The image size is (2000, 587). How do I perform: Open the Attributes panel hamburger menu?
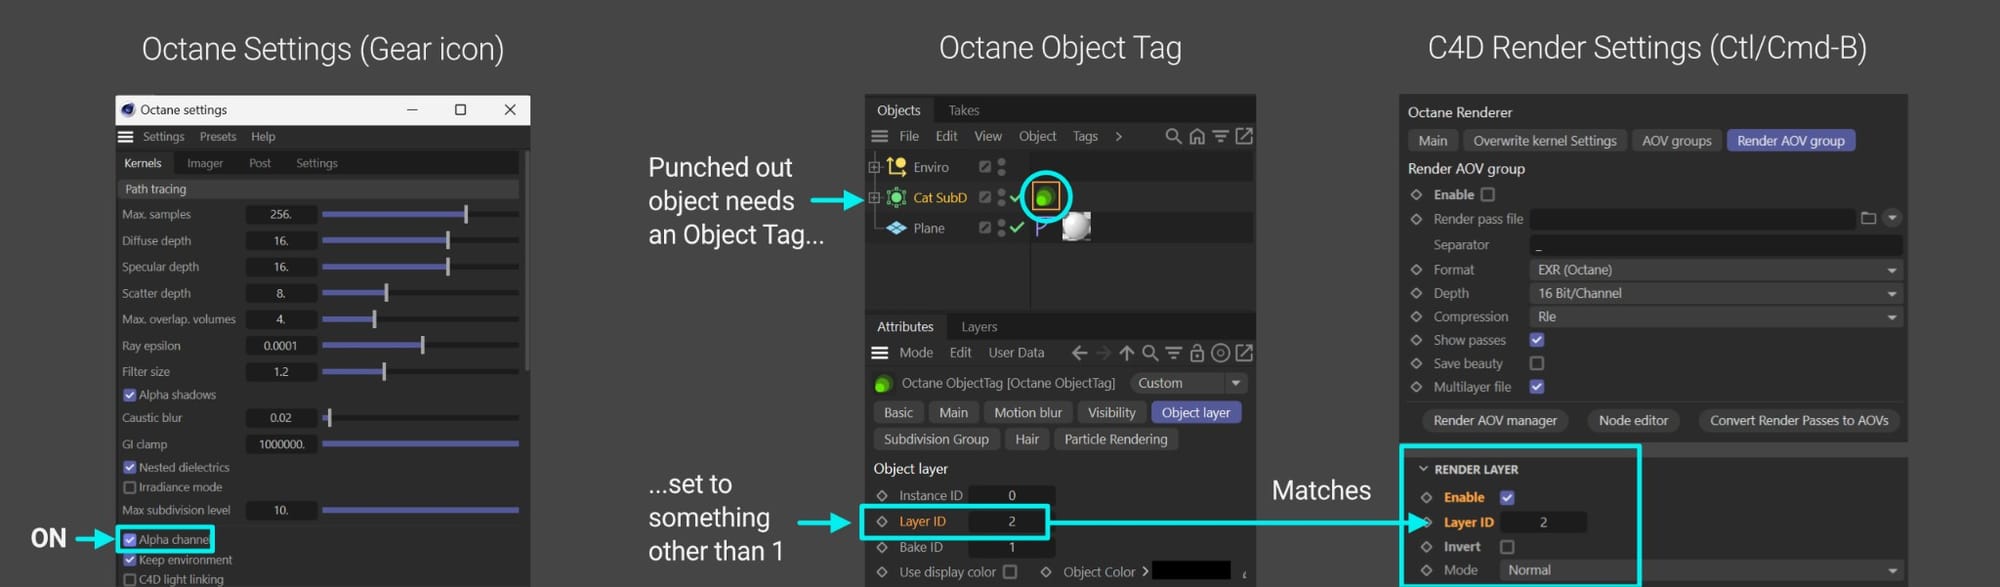(880, 353)
